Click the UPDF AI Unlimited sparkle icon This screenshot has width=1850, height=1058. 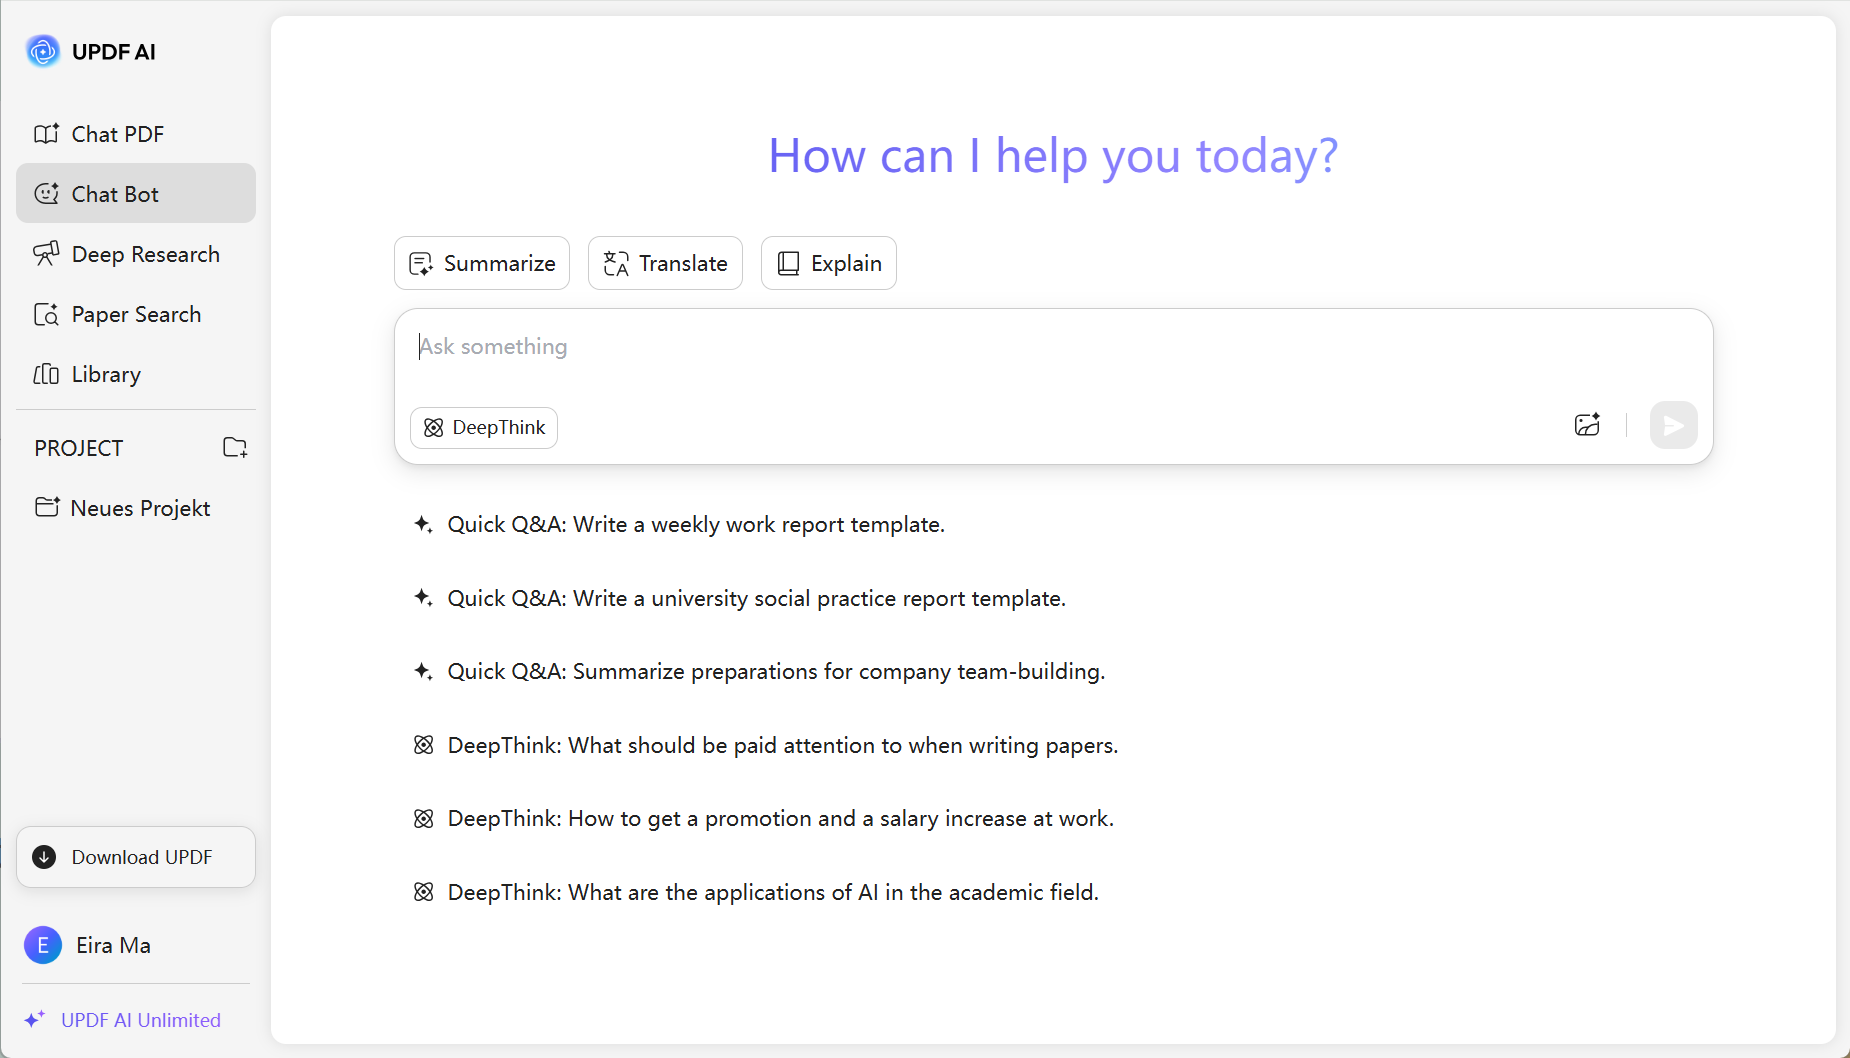[34, 1019]
